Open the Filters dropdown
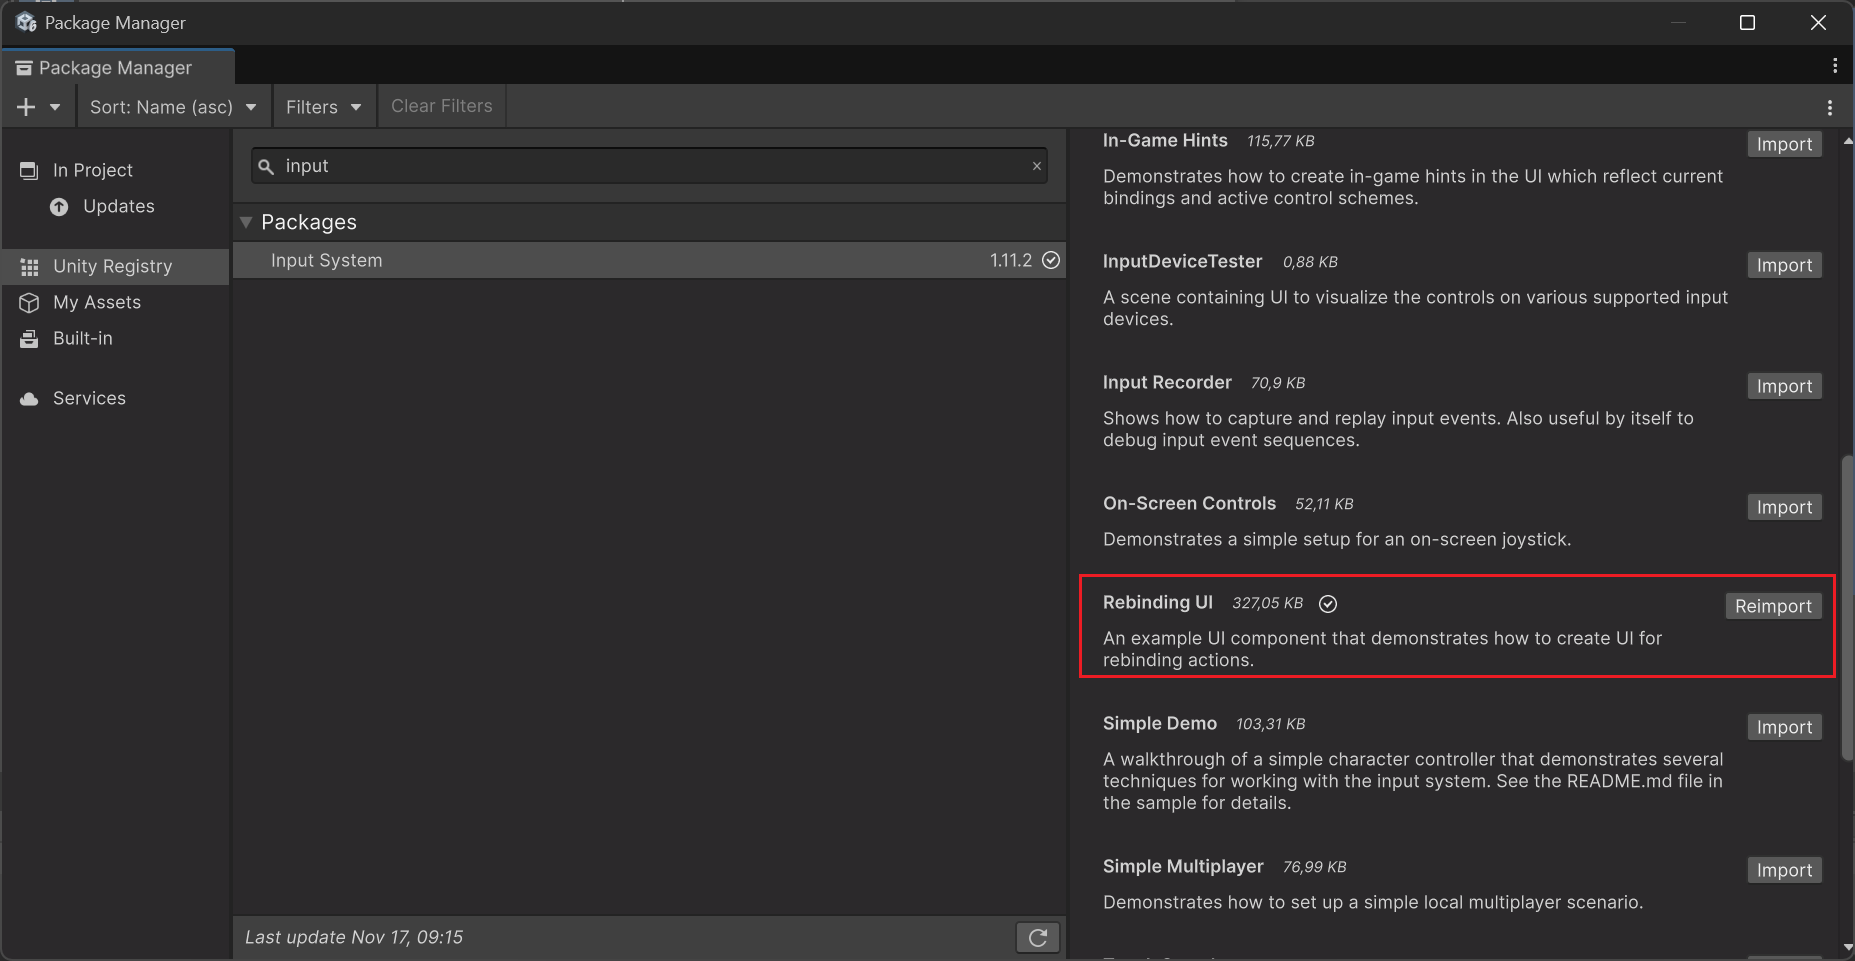 (323, 106)
